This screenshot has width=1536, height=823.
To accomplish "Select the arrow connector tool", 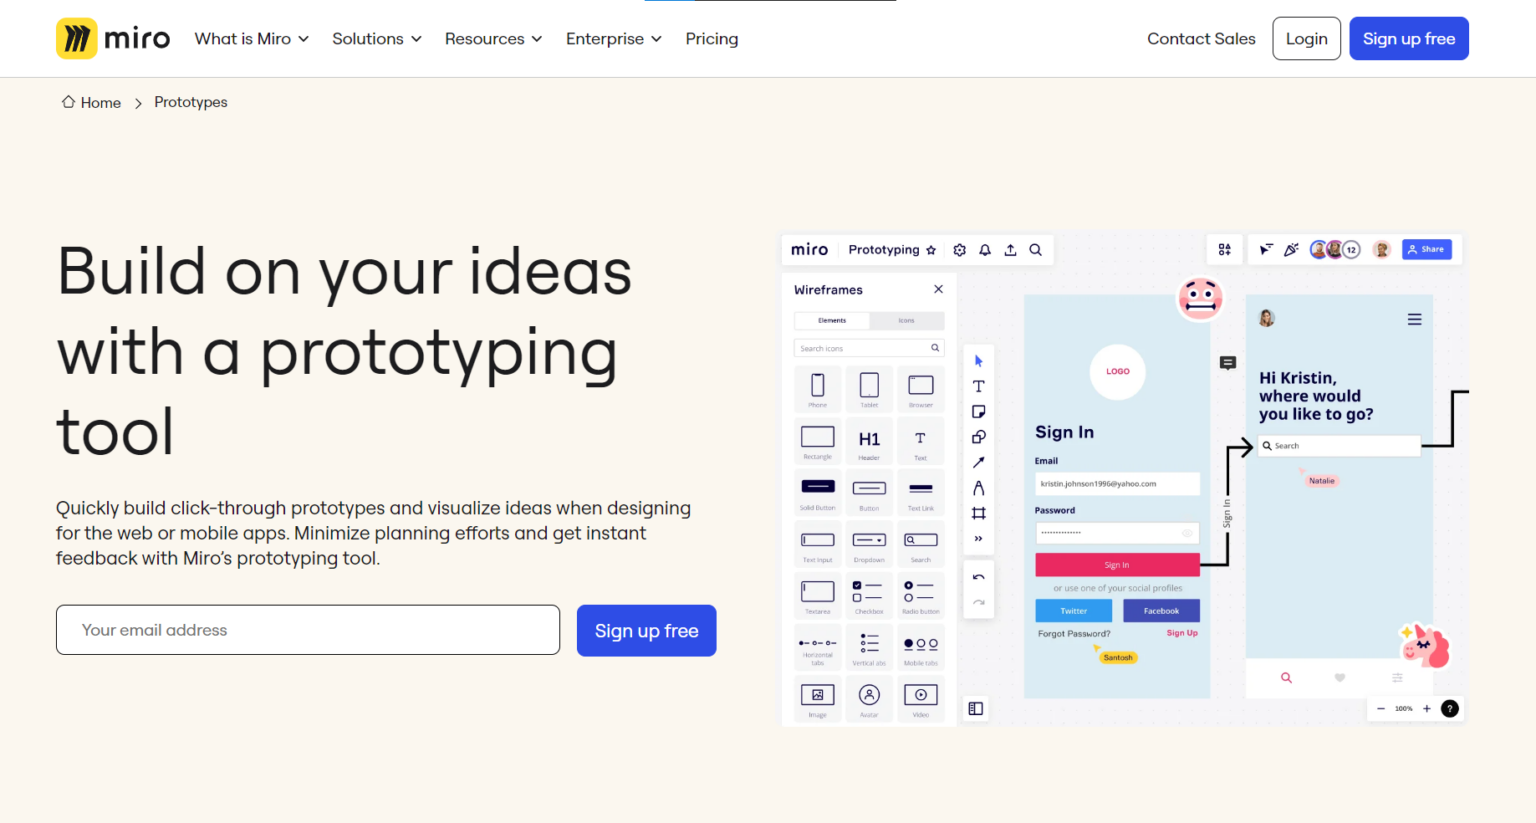I will click(x=978, y=462).
